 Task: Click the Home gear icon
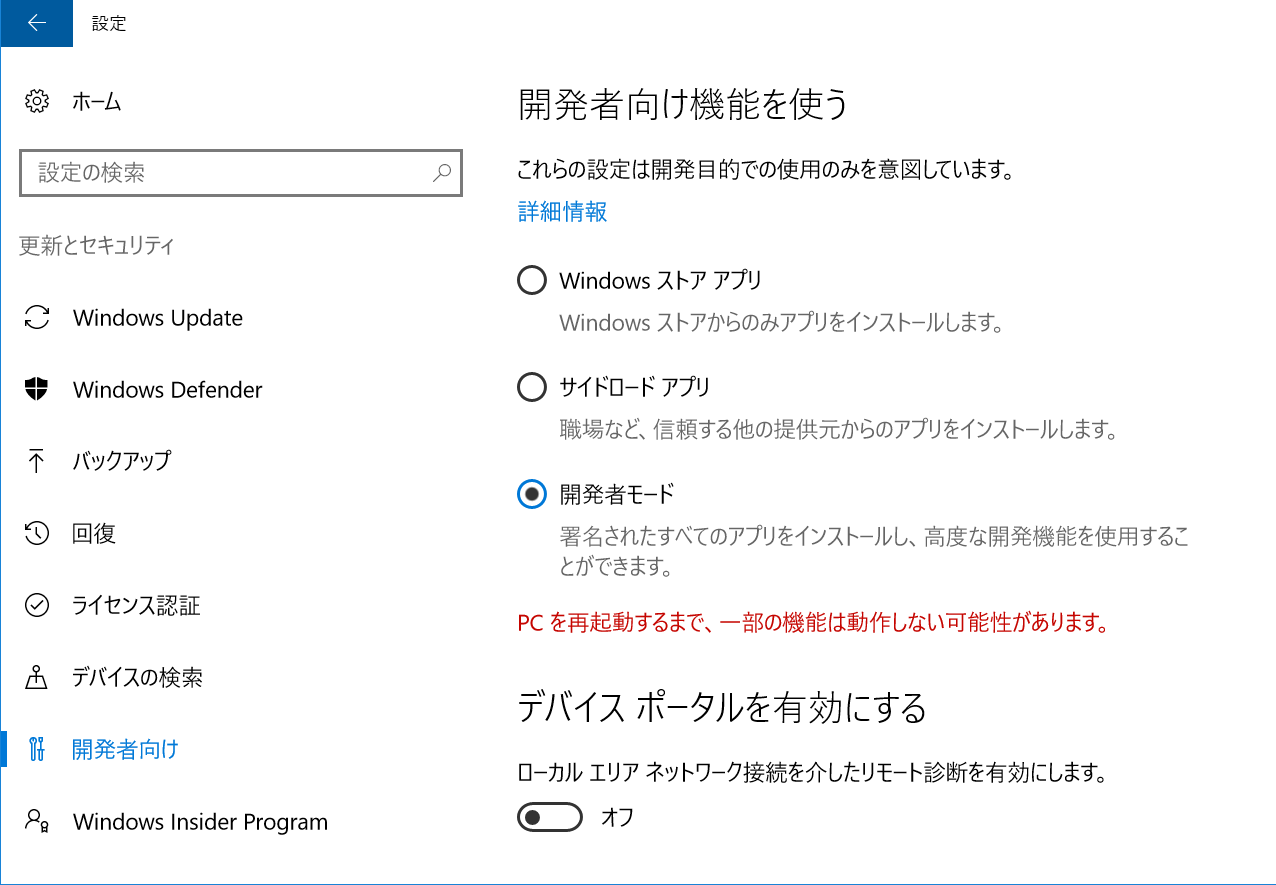(x=37, y=101)
